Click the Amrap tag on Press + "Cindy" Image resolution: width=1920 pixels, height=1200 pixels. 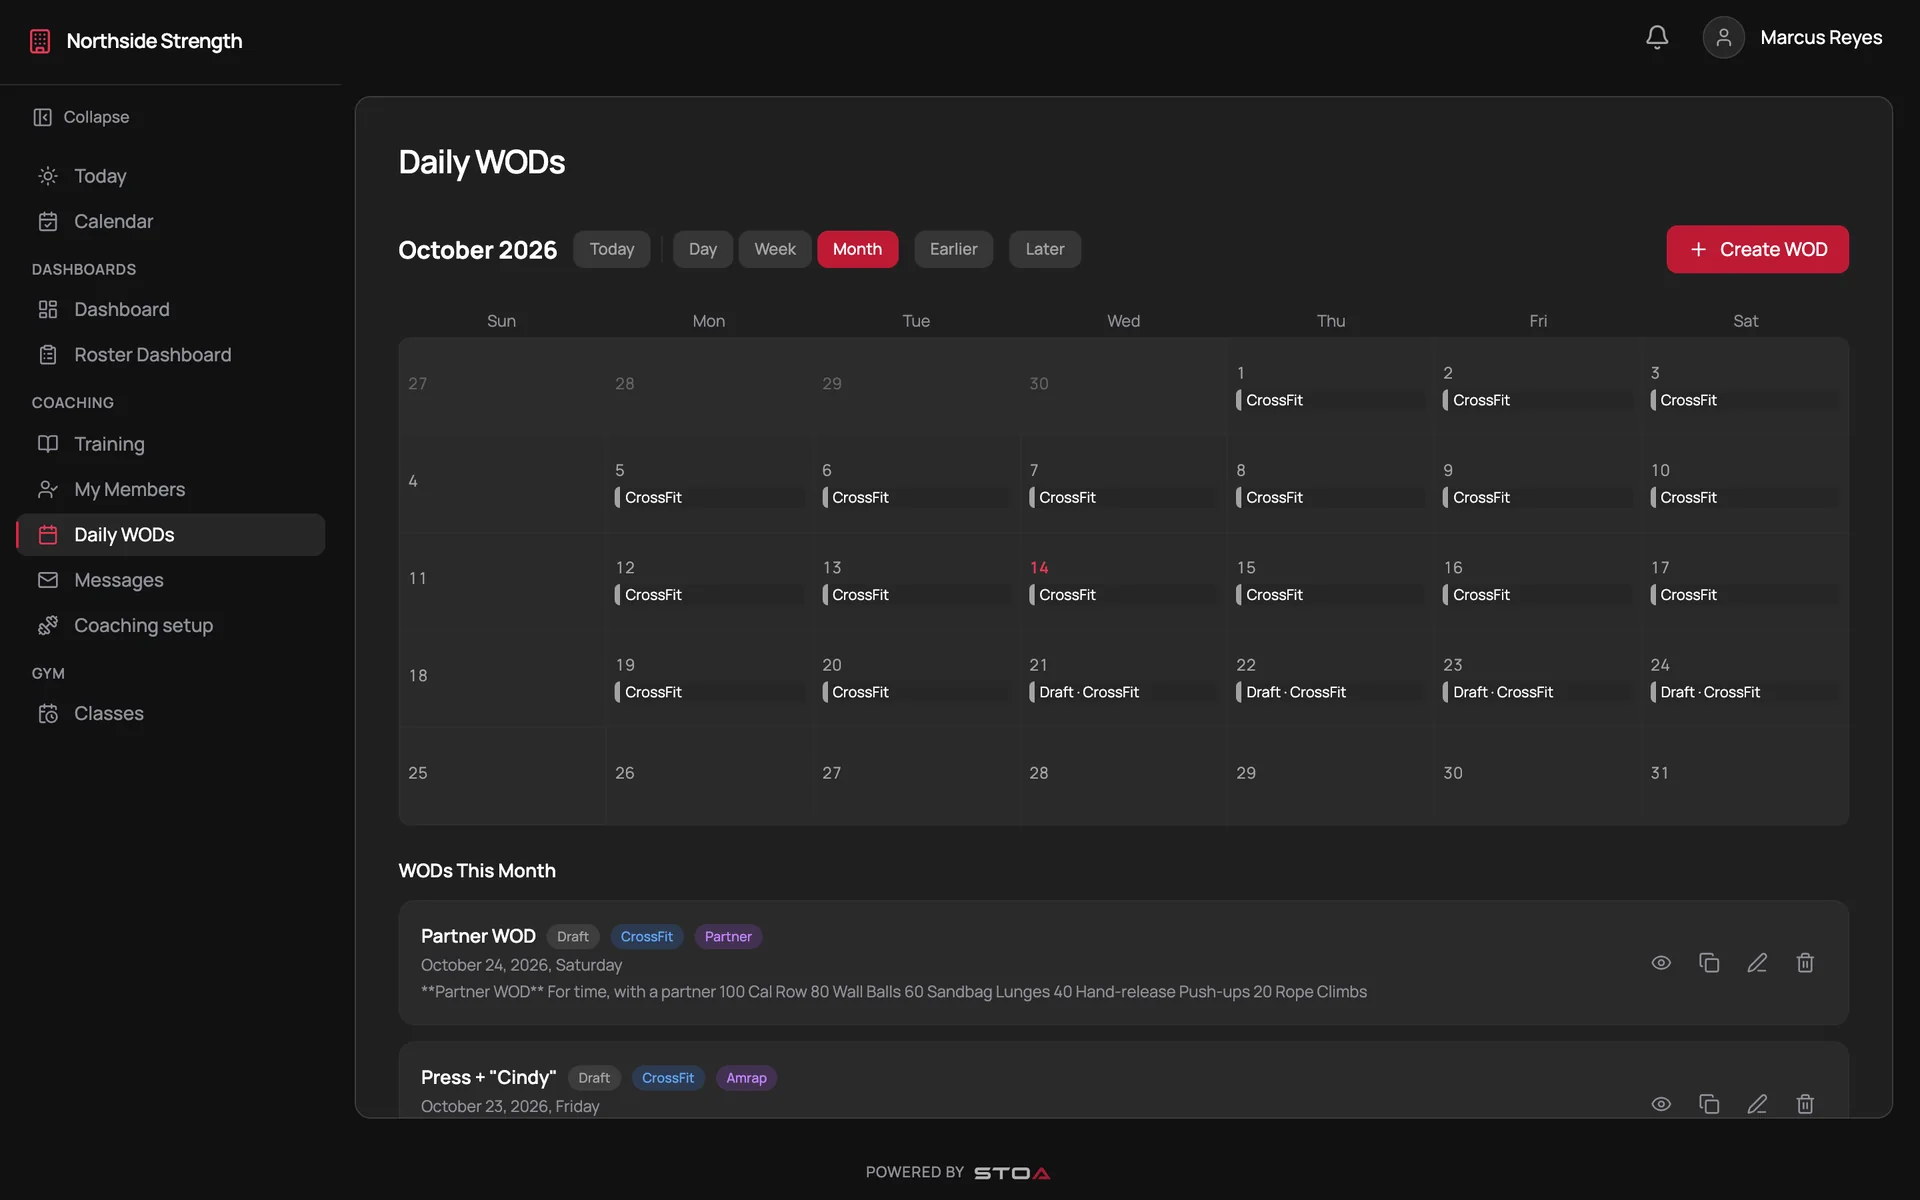746,1078
